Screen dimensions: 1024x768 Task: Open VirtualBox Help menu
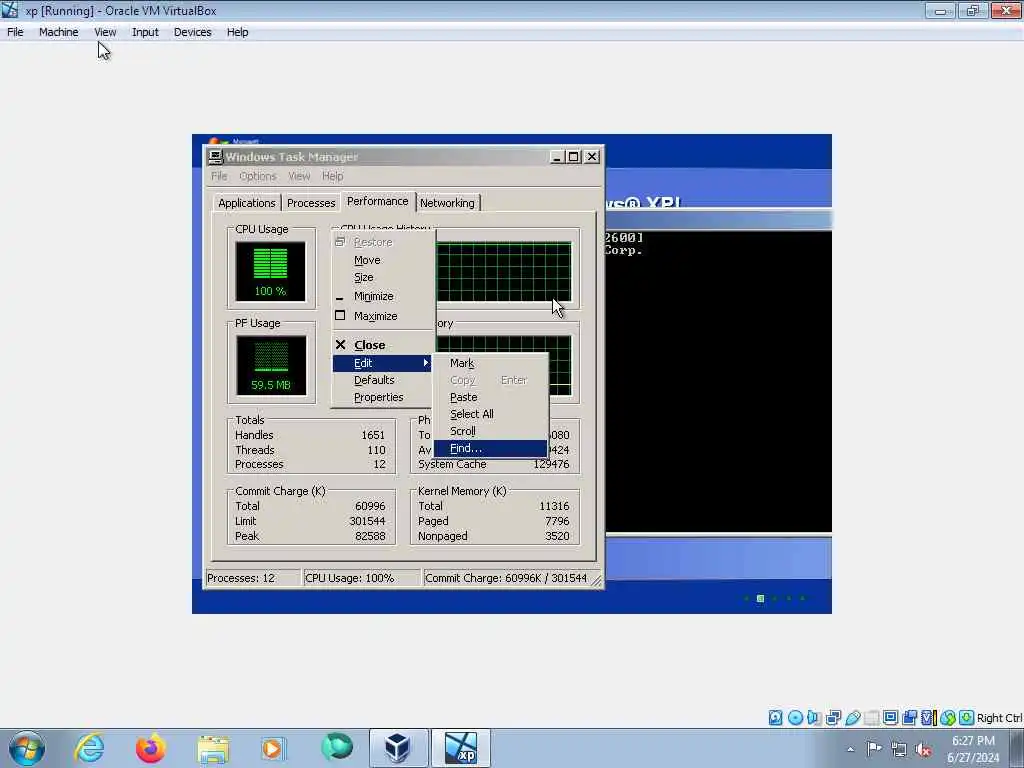[238, 32]
